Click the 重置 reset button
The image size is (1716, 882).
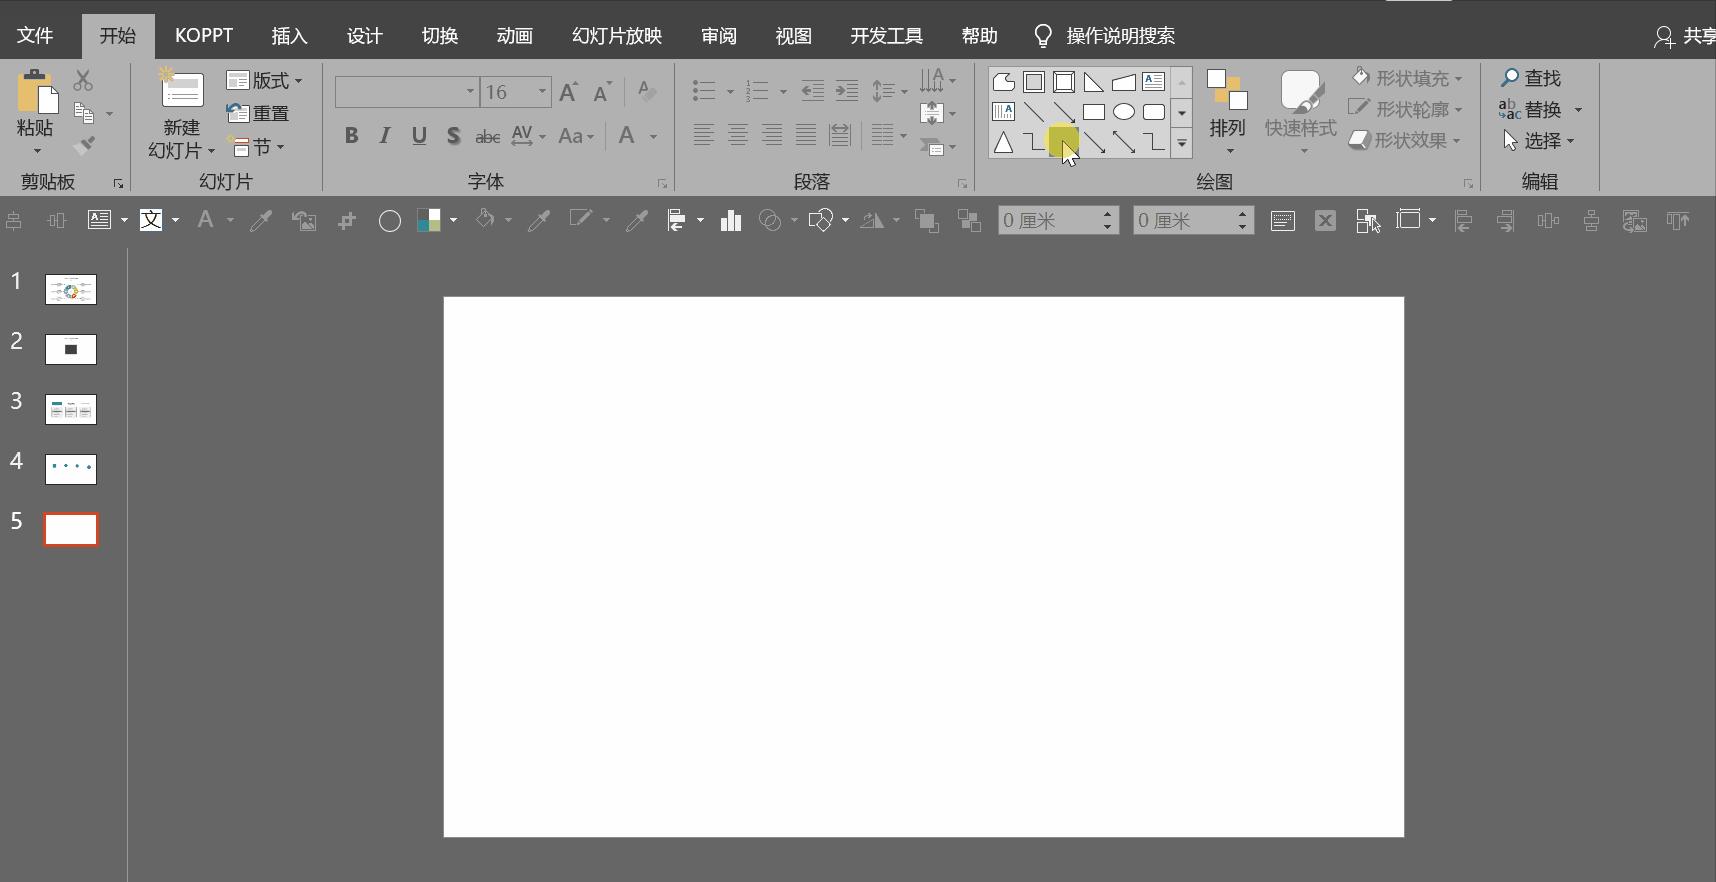[259, 114]
